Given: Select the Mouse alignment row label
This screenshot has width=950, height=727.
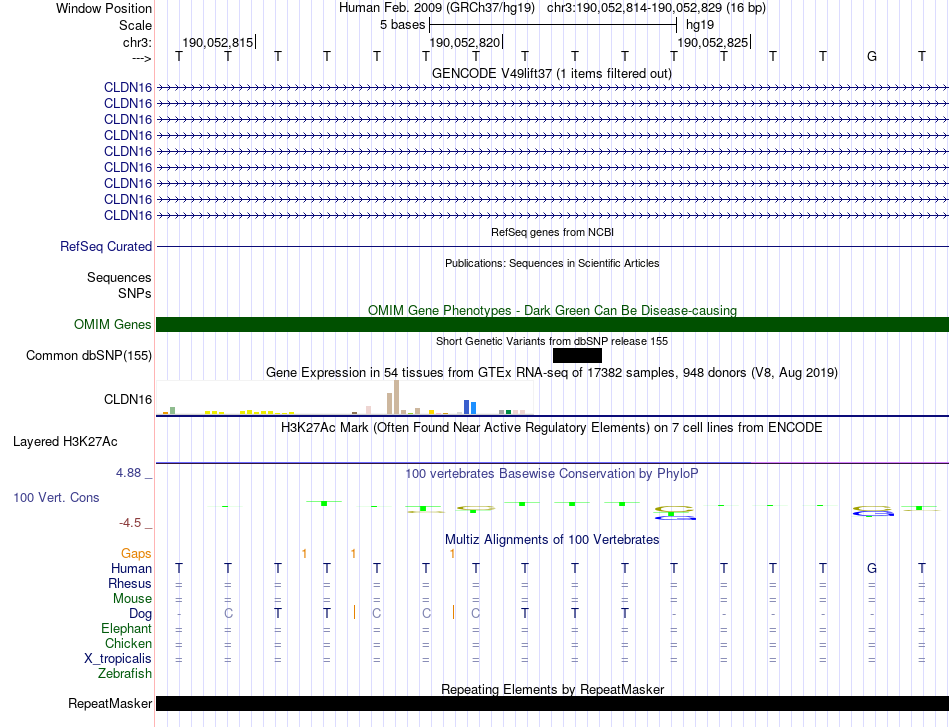Looking at the screenshot, I should pyautogui.click(x=132, y=599).
